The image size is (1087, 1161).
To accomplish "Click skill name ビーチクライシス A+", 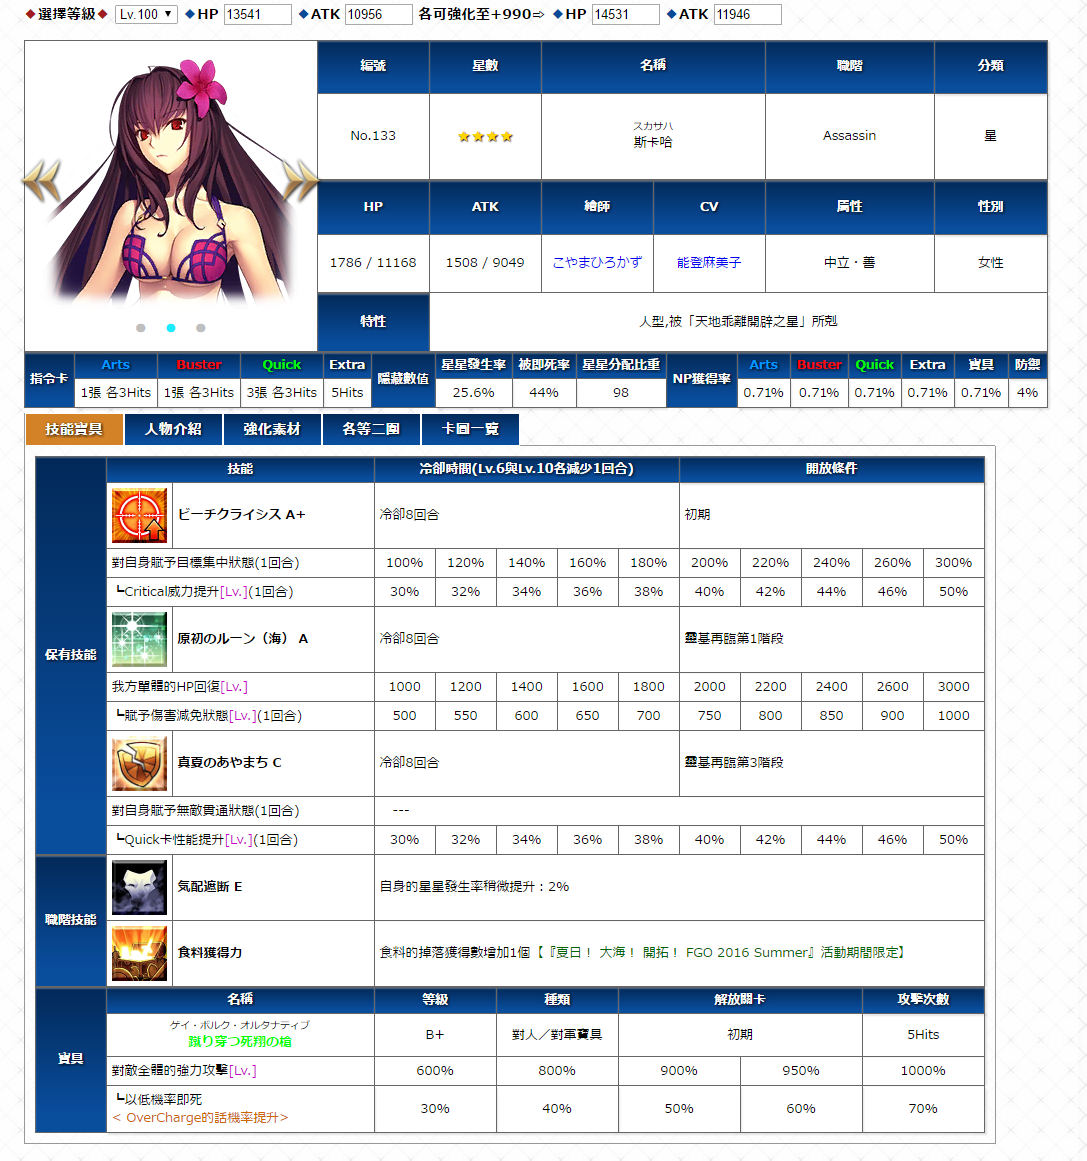I will [x=241, y=515].
